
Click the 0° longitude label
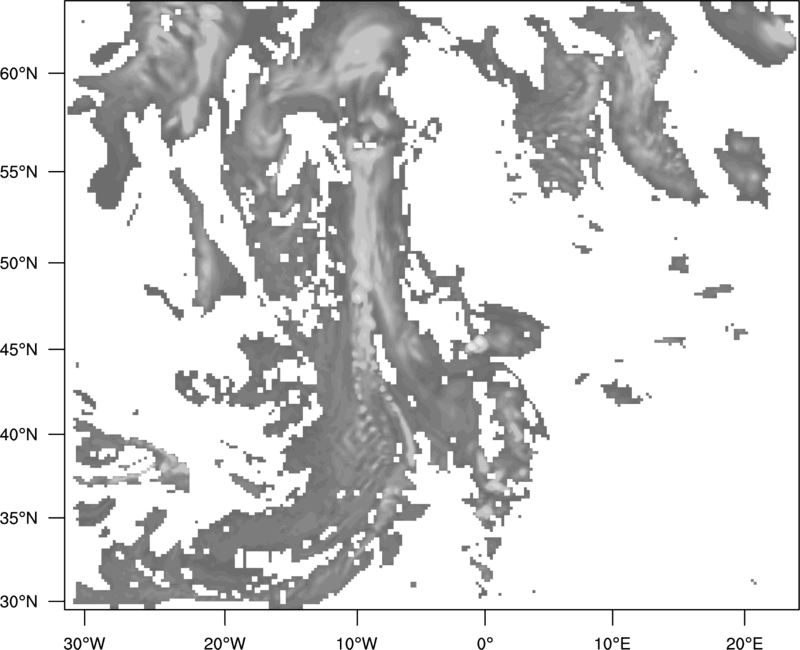(485, 643)
